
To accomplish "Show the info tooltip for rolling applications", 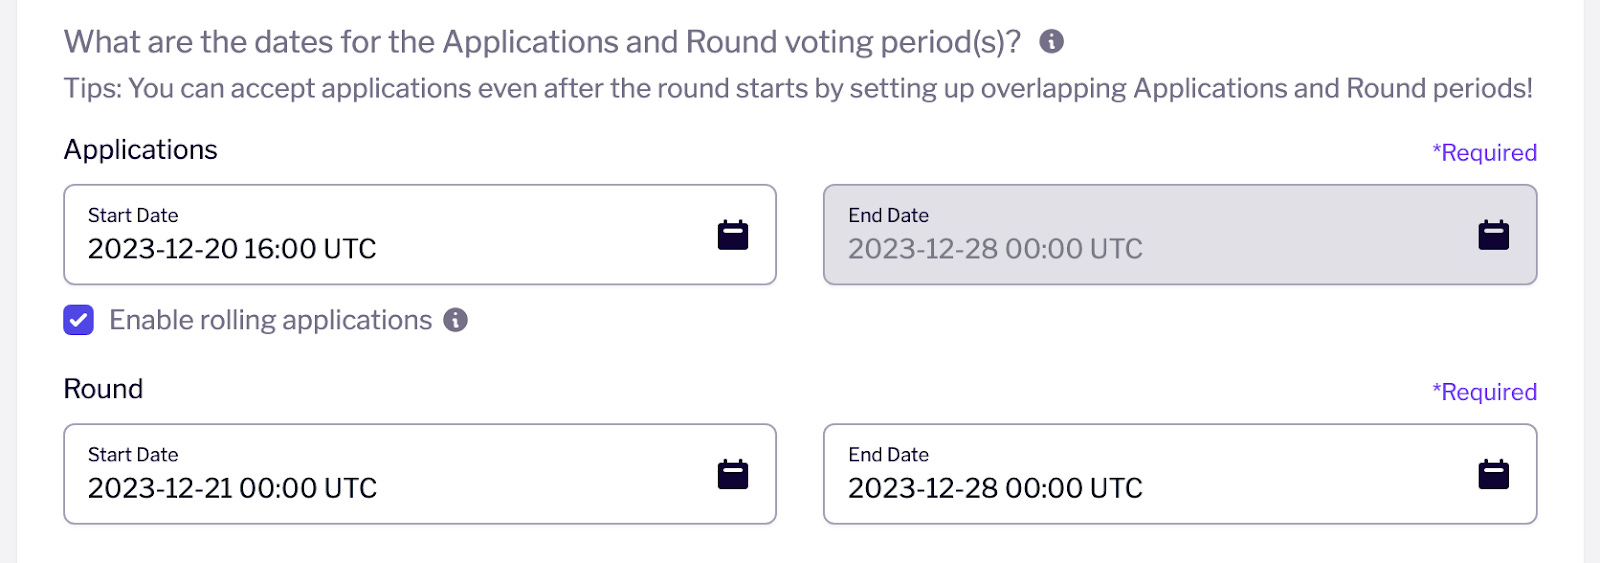I will pos(456,320).
